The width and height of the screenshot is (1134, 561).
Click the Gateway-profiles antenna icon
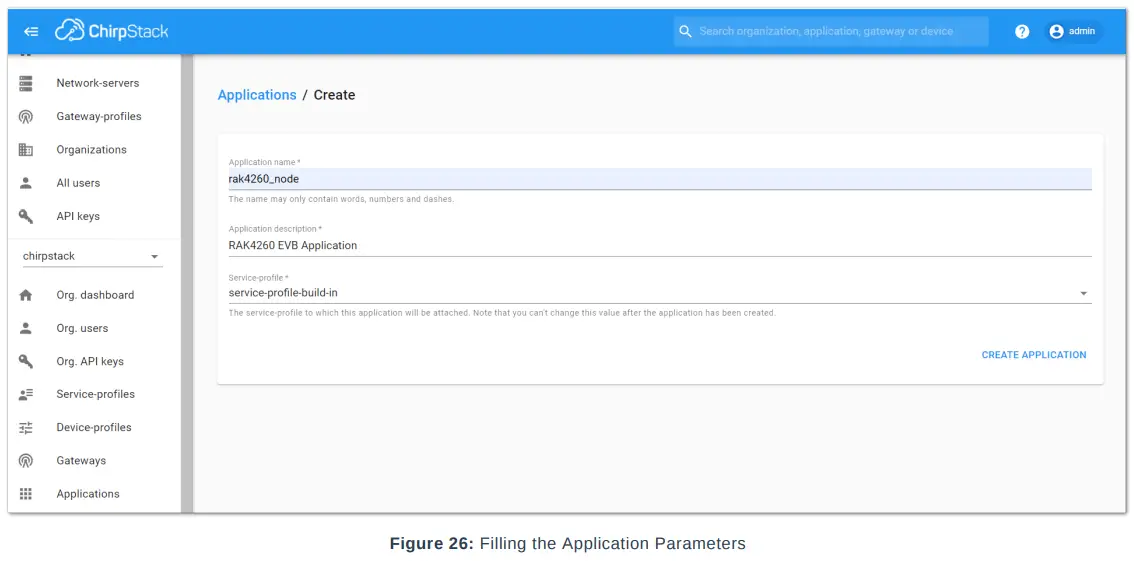(x=26, y=116)
